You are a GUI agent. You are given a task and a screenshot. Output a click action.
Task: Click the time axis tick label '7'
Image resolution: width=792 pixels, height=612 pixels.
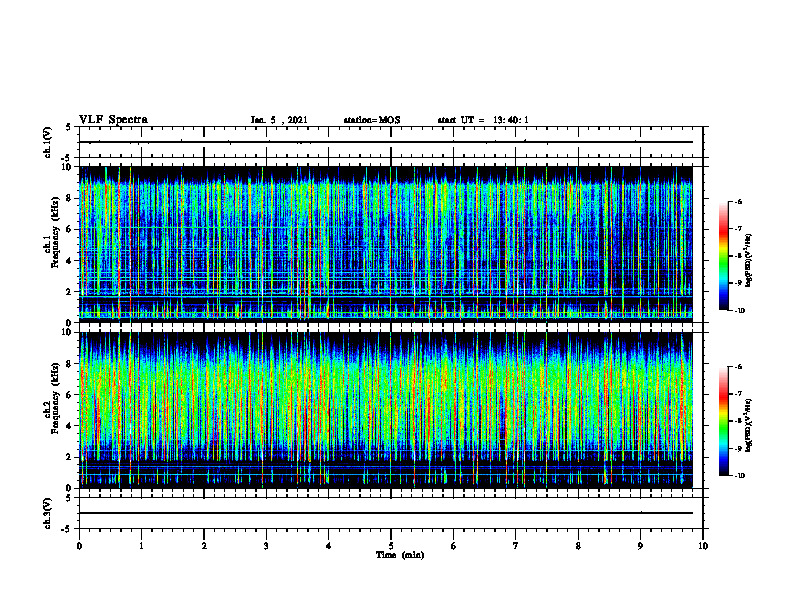click(516, 546)
